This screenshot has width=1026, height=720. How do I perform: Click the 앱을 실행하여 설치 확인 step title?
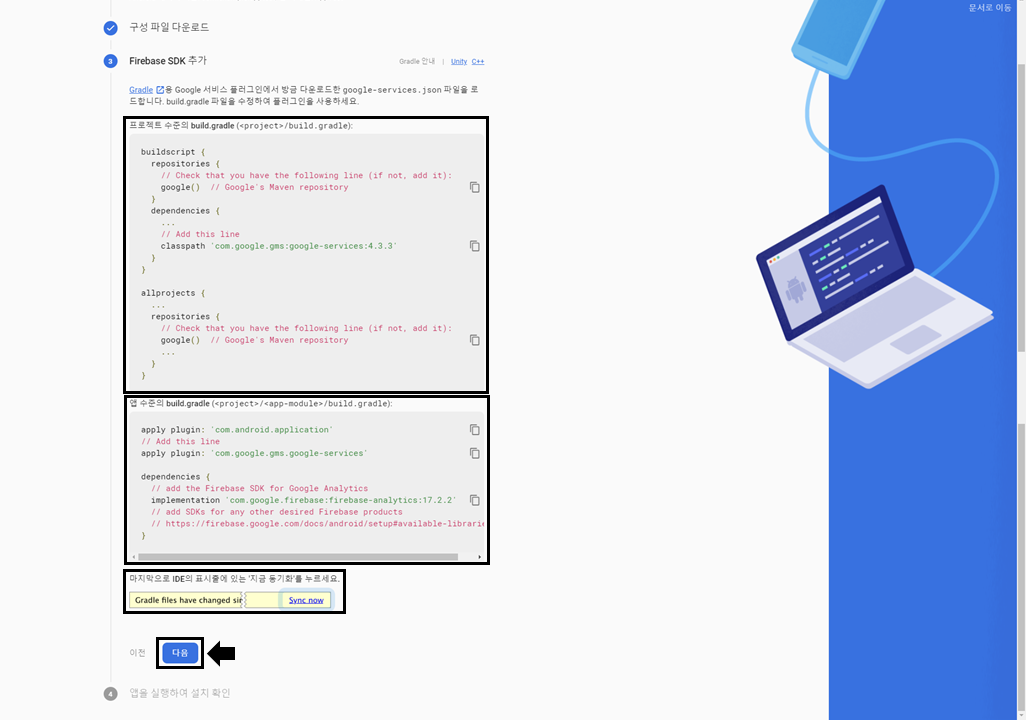pos(179,693)
